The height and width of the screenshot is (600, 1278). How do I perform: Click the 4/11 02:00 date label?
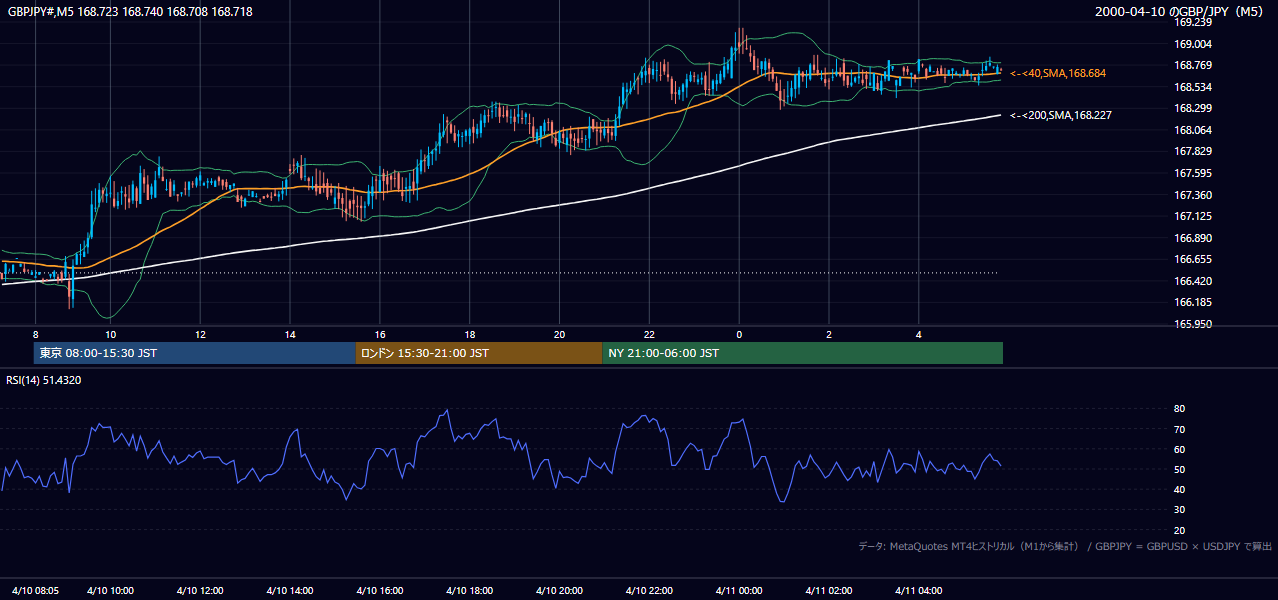pyautogui.click(x=829, y=590)
